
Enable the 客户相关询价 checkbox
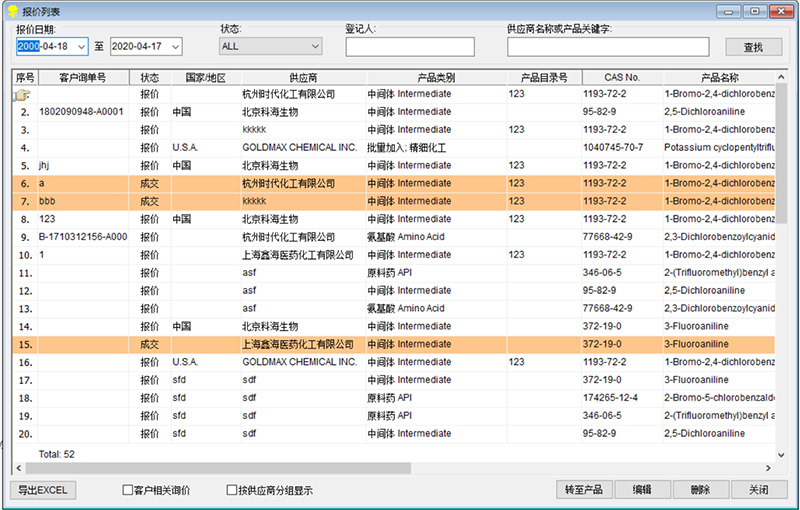128,490
